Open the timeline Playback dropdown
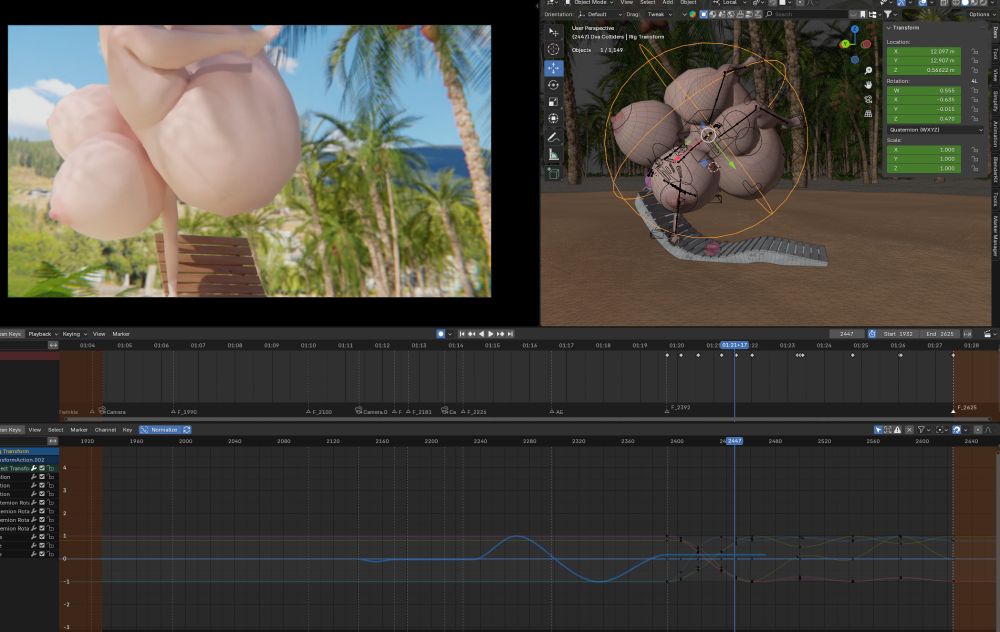1000x632 pixels. [x=43, y=334]
